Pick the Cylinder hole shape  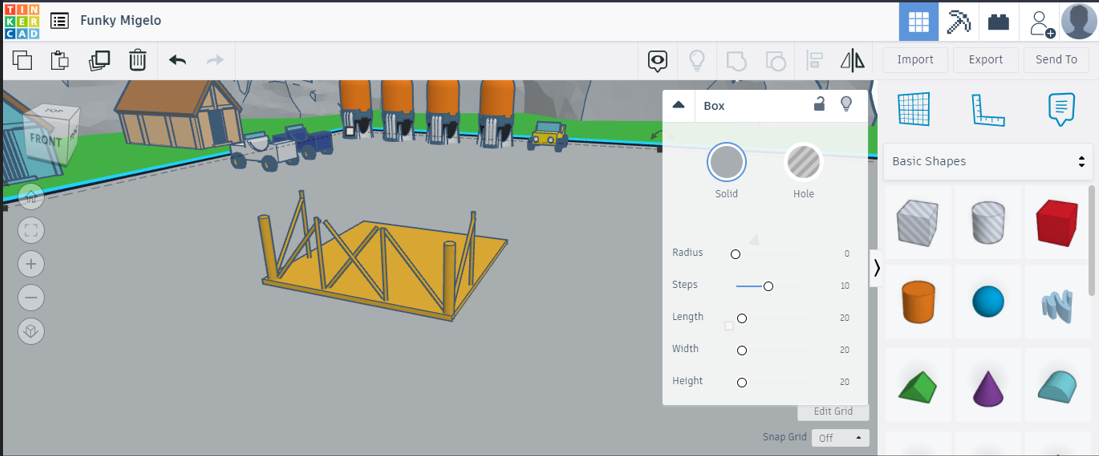click(x=988, y=223)
